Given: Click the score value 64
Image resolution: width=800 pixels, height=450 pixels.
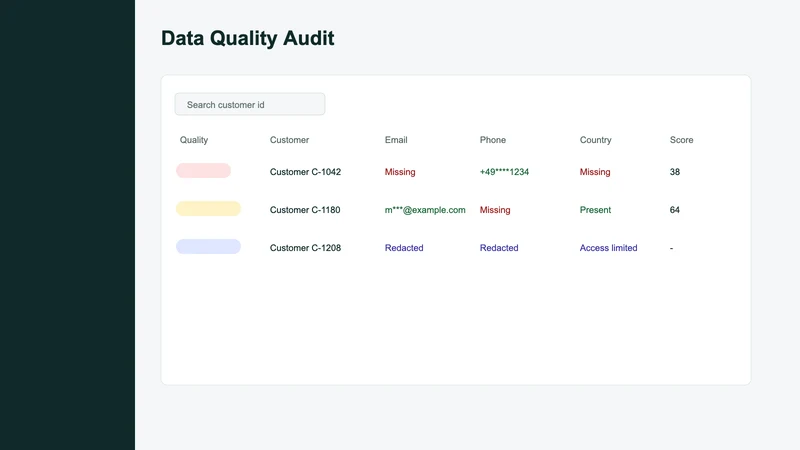Looking at the screenshot, I should tap(675, 210).
